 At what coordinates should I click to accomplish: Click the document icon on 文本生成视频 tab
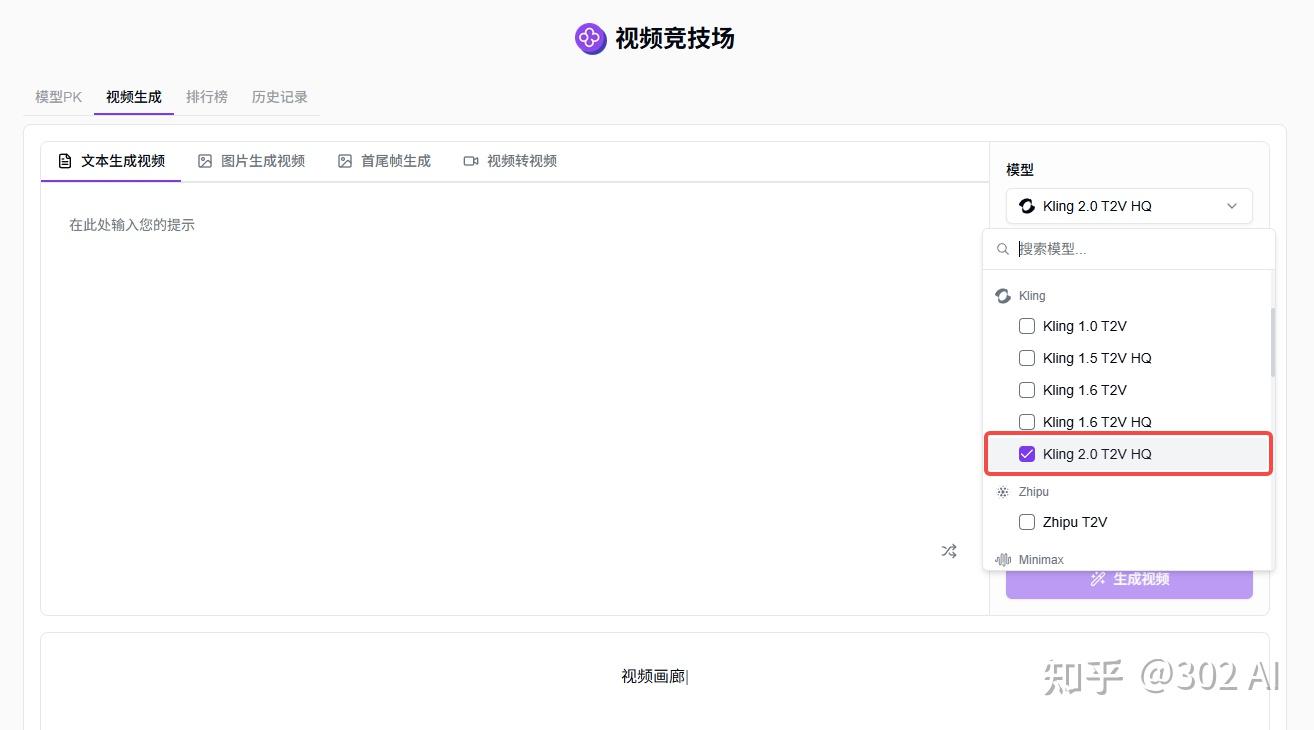(65, 161)
